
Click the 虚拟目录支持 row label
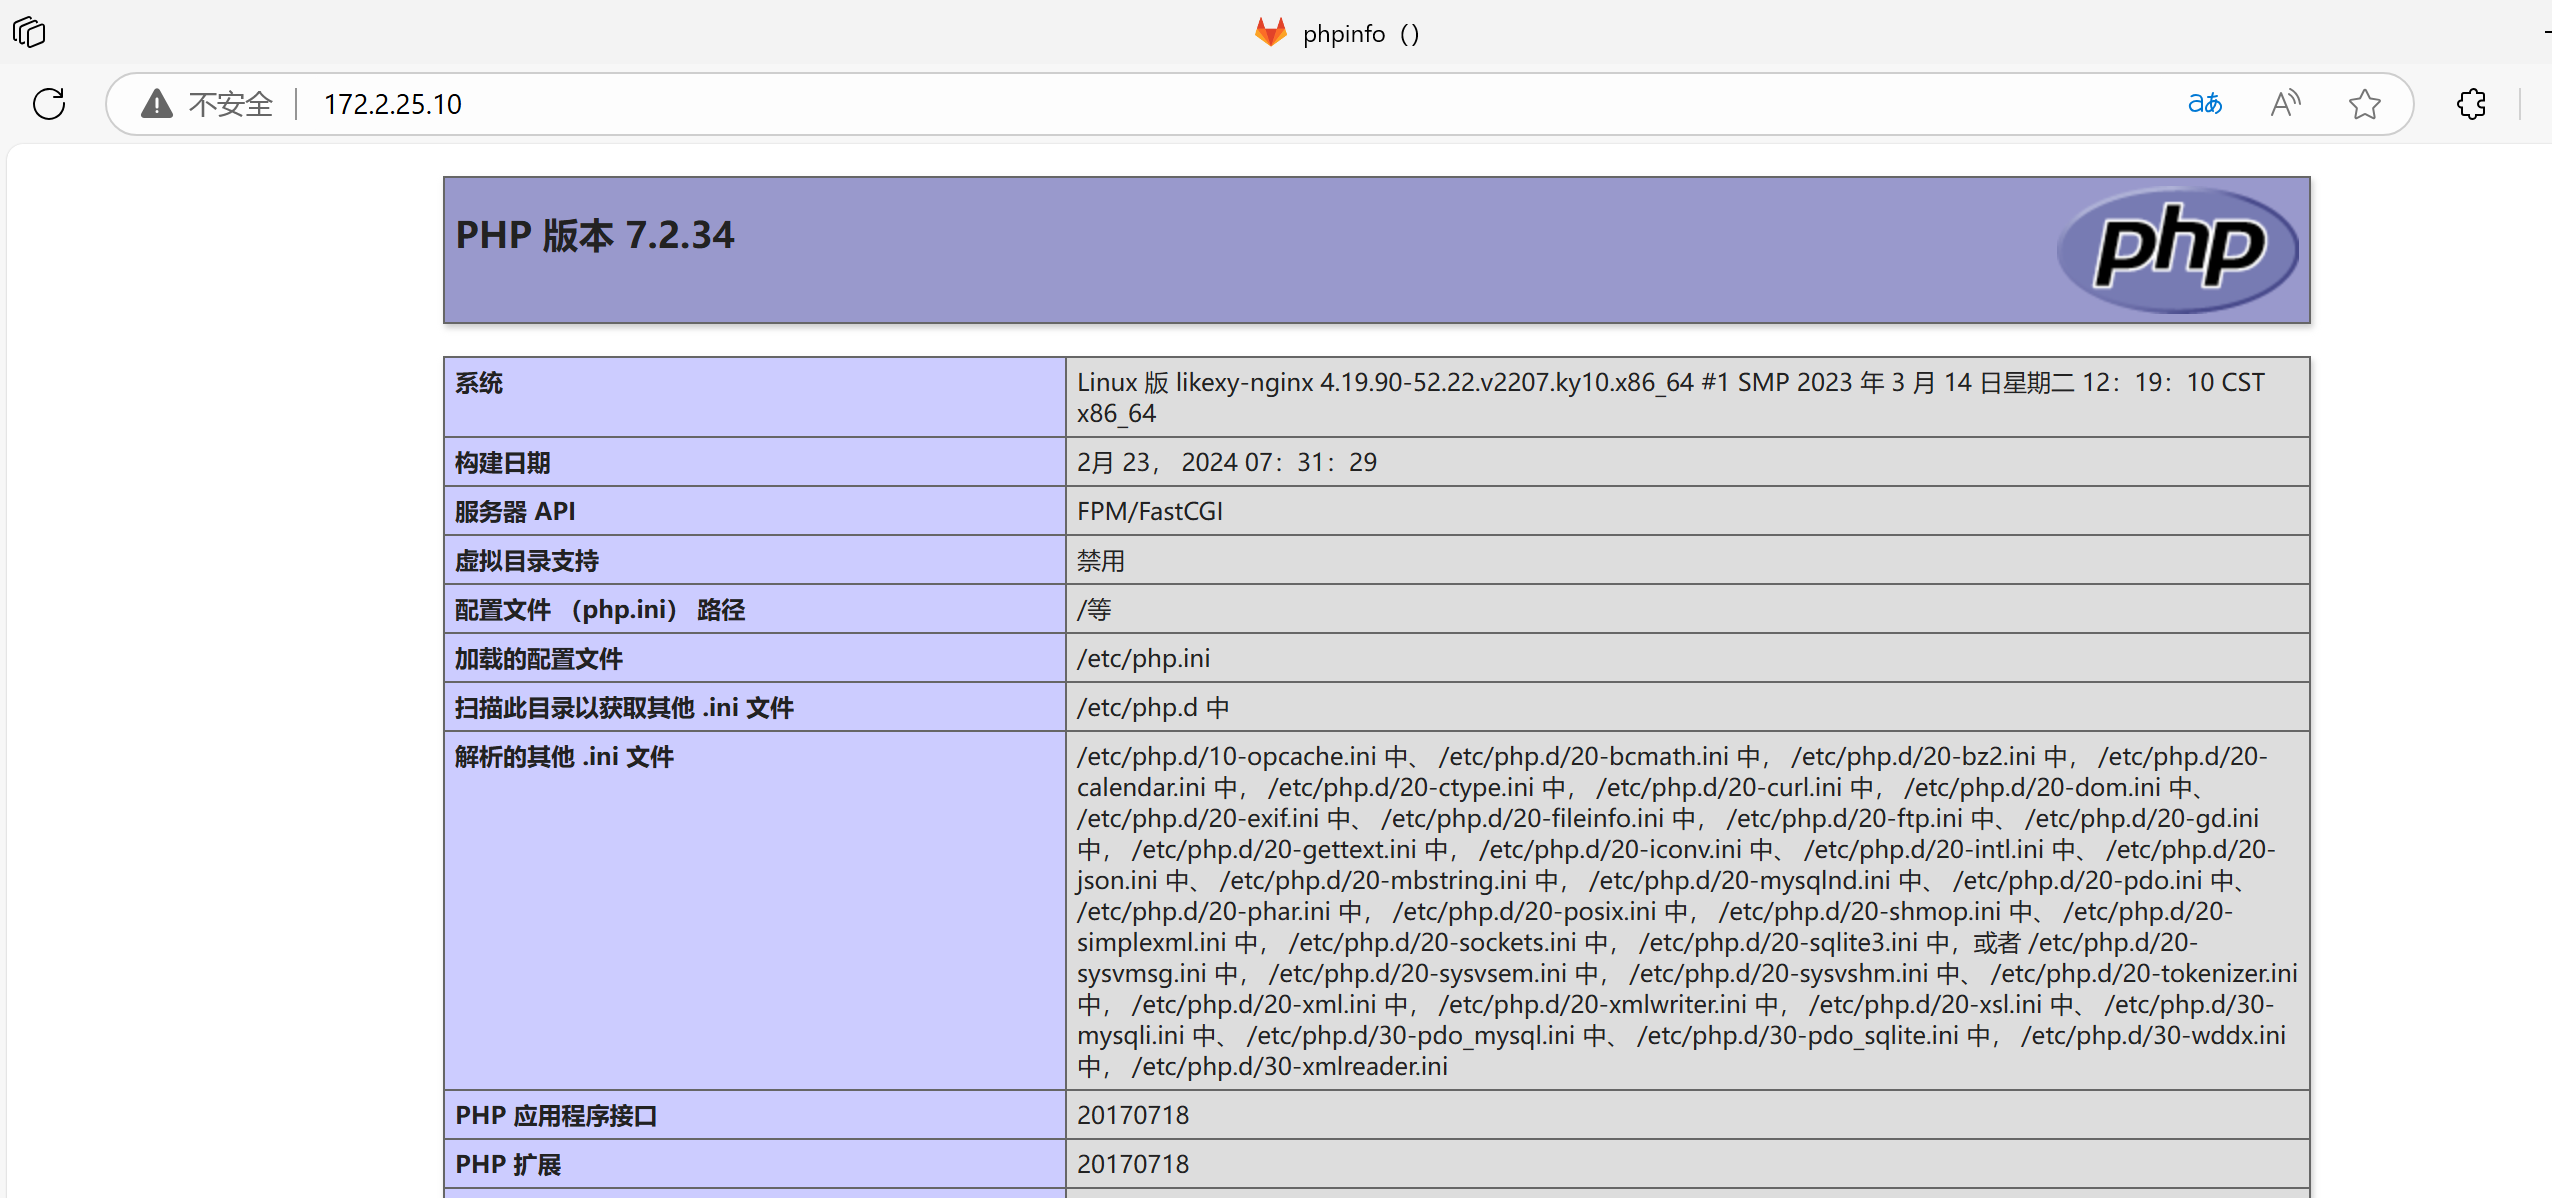tap(527, 561)
